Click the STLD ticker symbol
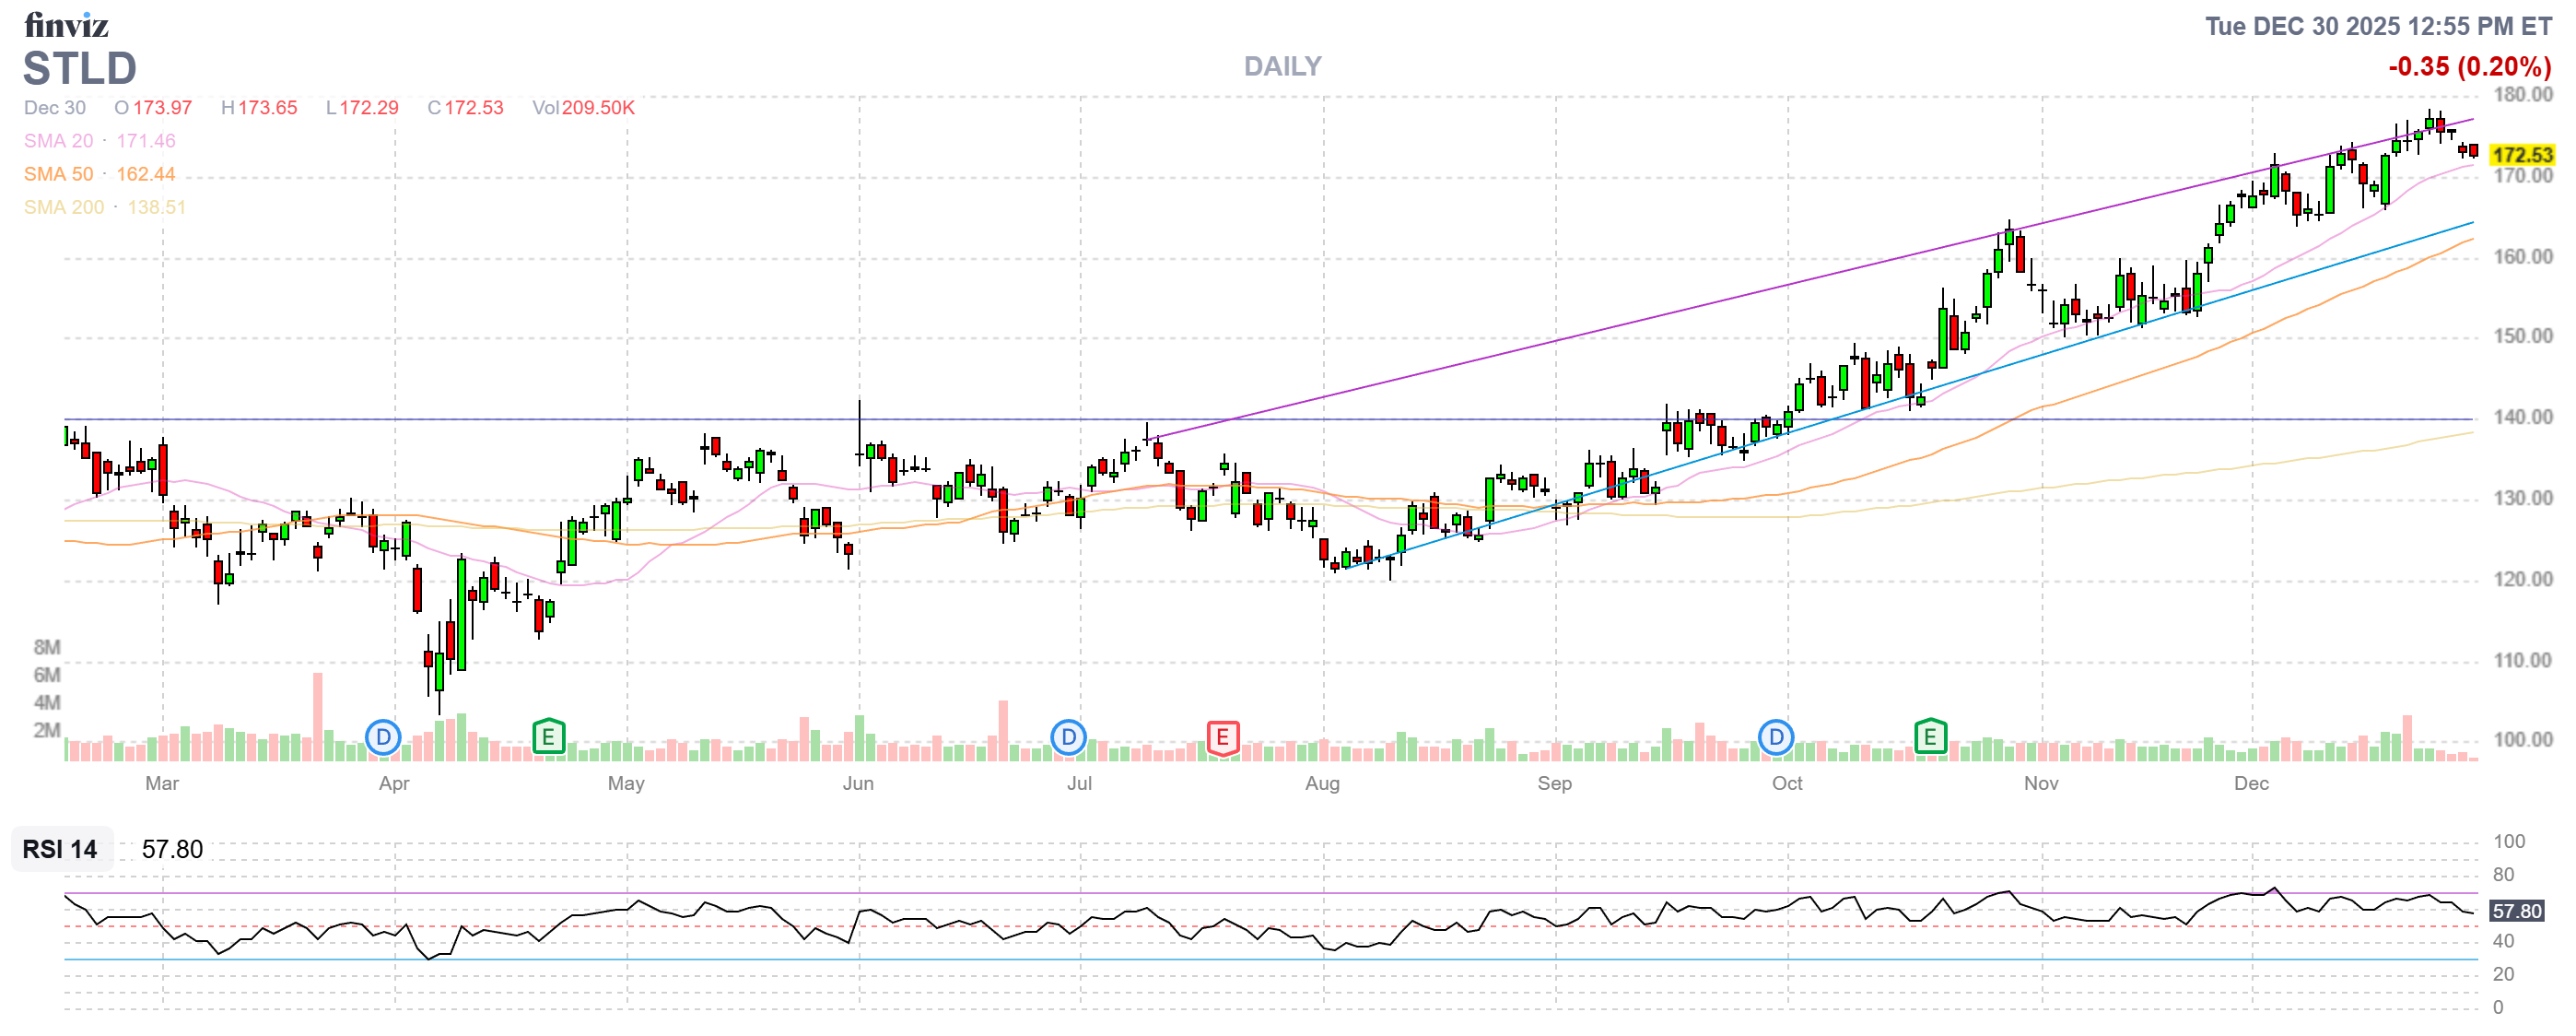This screenshot has height=1036, width=2576. pyautogui.click(x=80, y=69)
